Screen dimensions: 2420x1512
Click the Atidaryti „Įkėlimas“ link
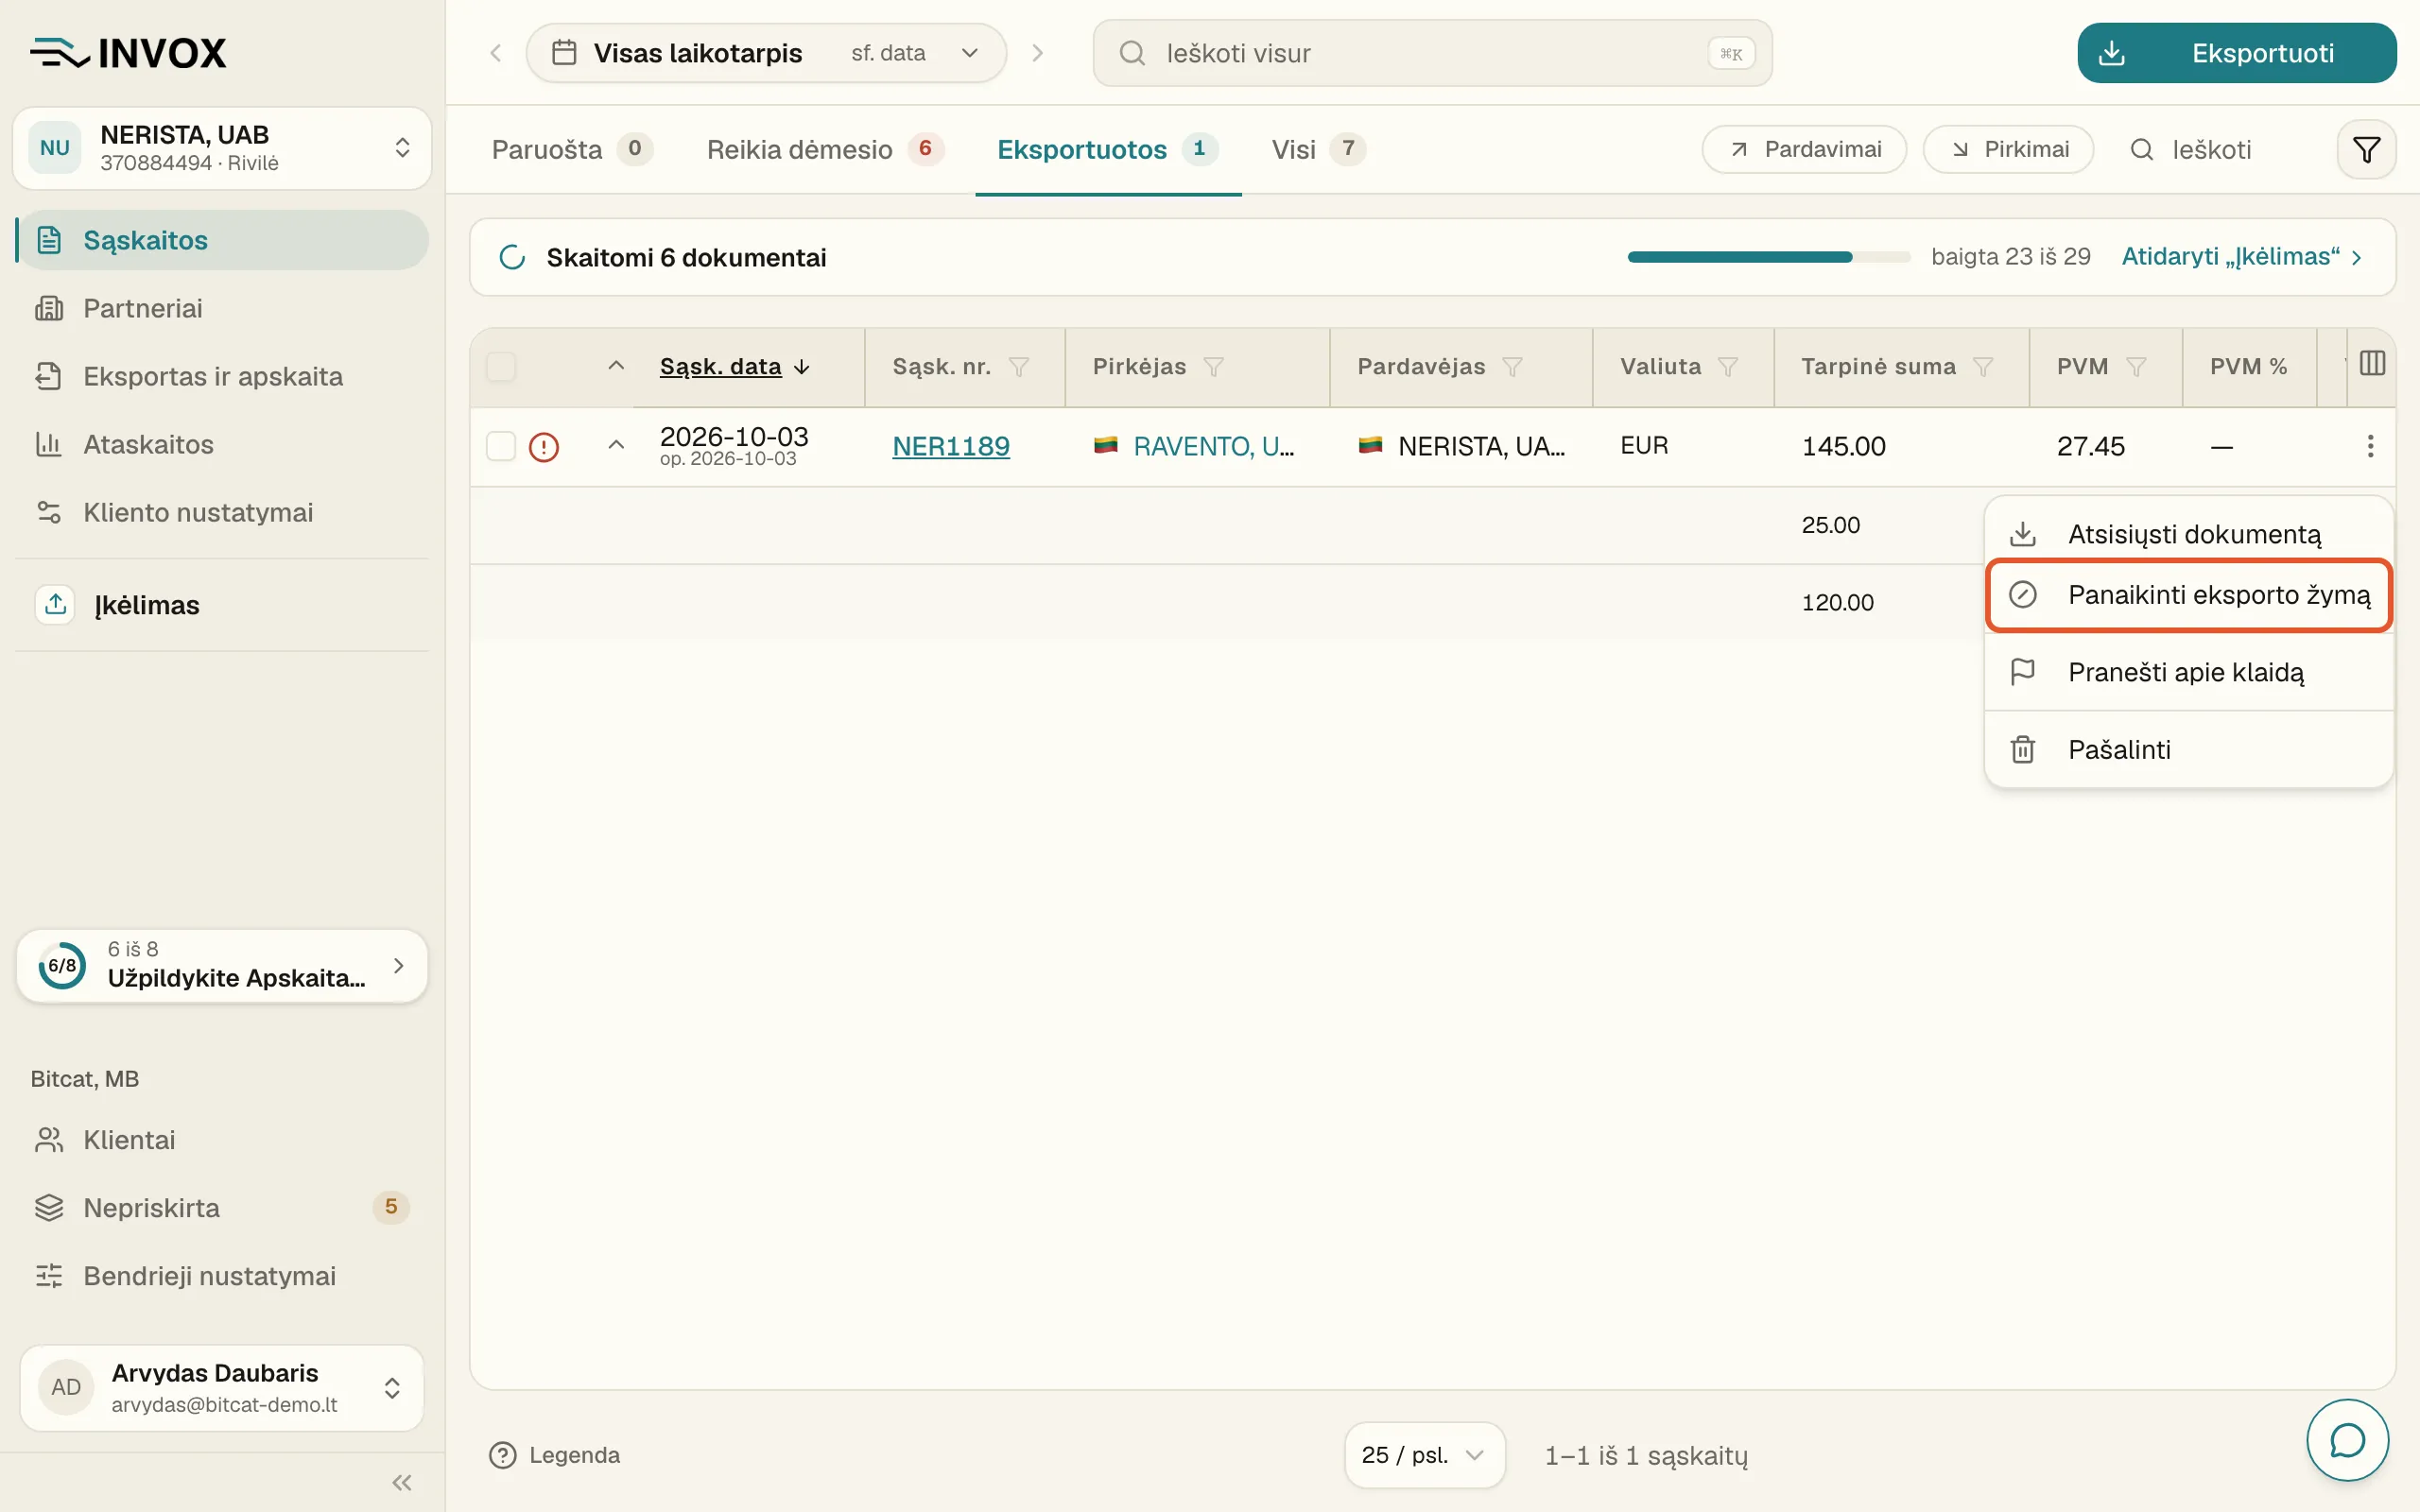2242,257
